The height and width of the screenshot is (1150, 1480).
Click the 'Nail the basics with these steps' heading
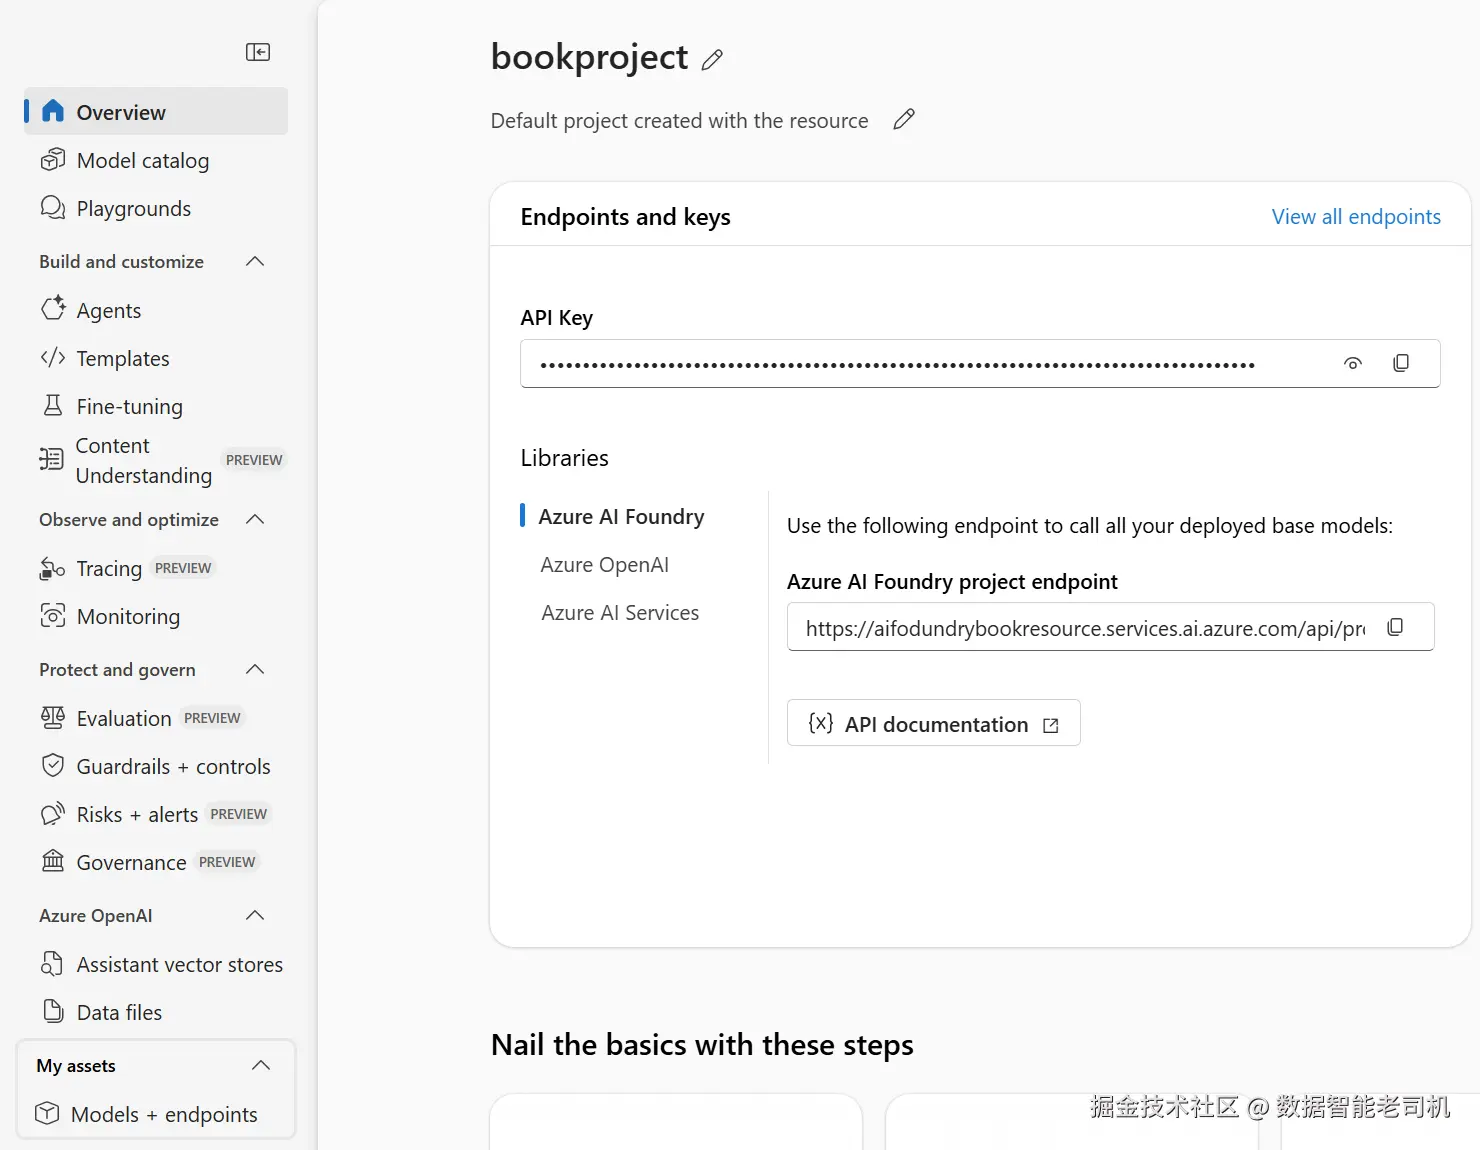click(x=702, y=1044)
